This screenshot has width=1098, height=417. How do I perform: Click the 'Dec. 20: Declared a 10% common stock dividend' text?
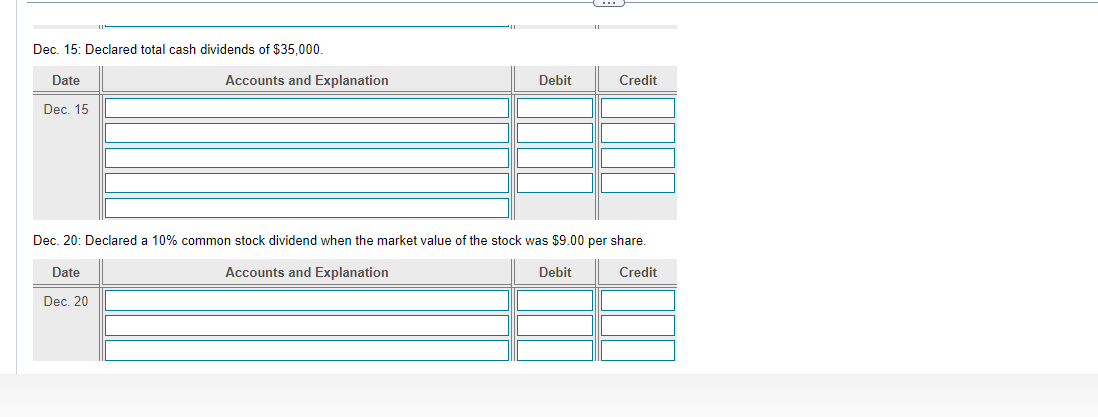point(340,241)
